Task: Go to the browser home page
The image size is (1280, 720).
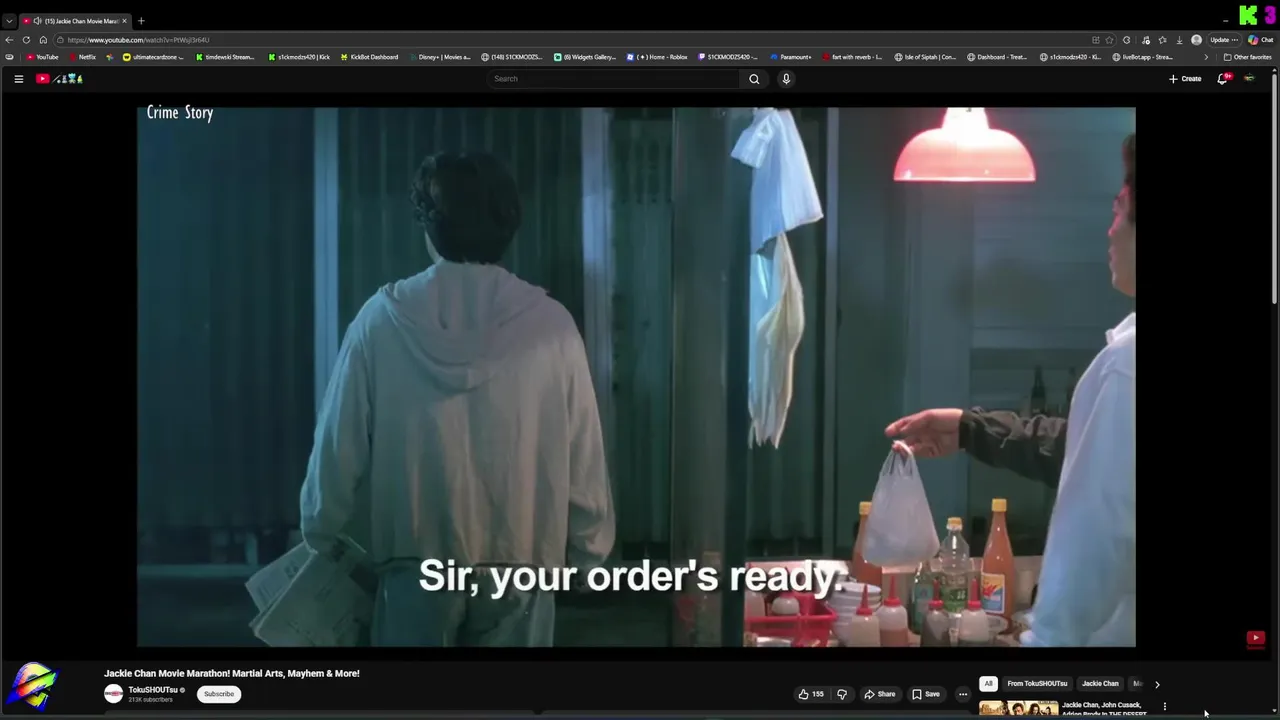Action: click(x=43, y=40)
